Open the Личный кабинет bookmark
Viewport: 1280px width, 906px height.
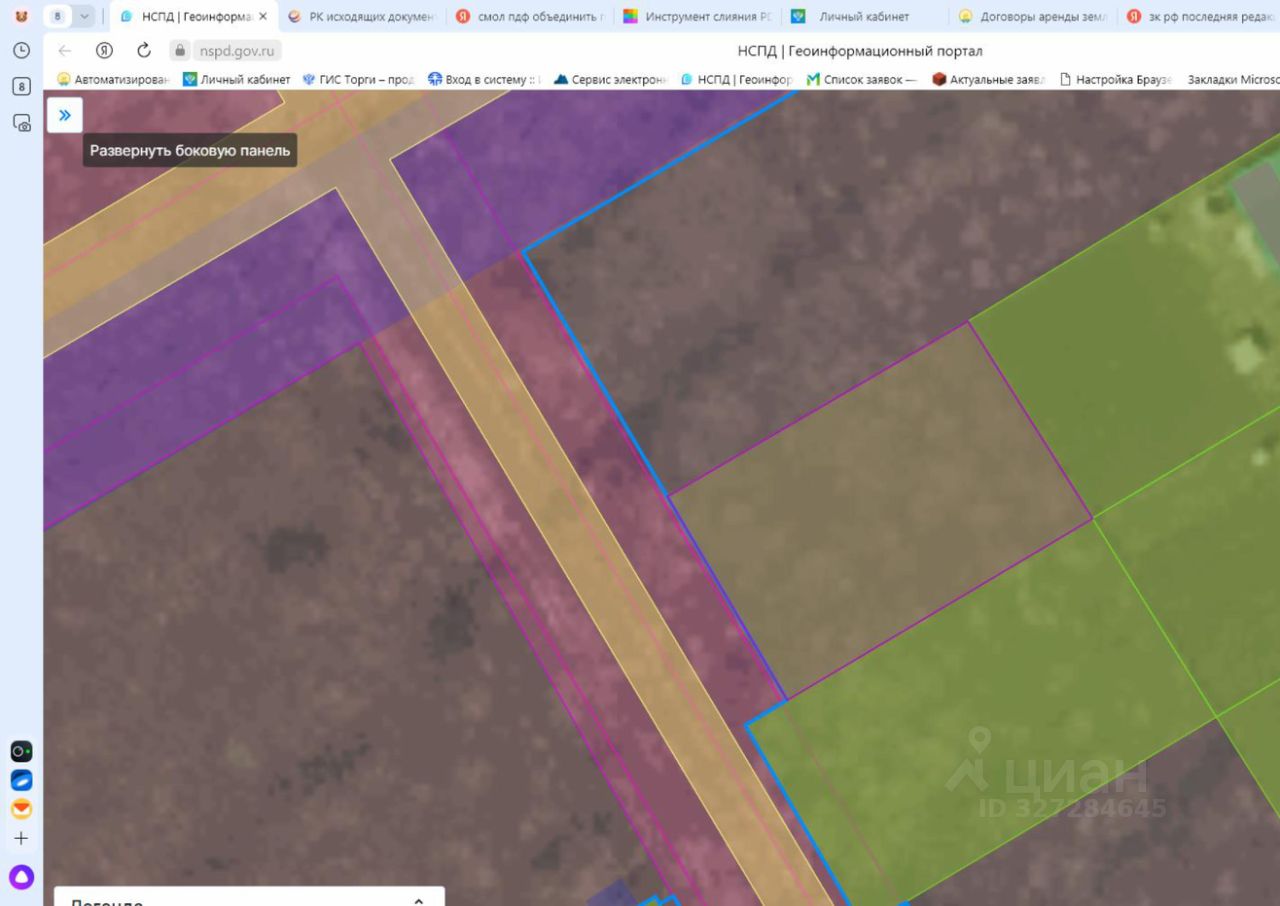237,80
